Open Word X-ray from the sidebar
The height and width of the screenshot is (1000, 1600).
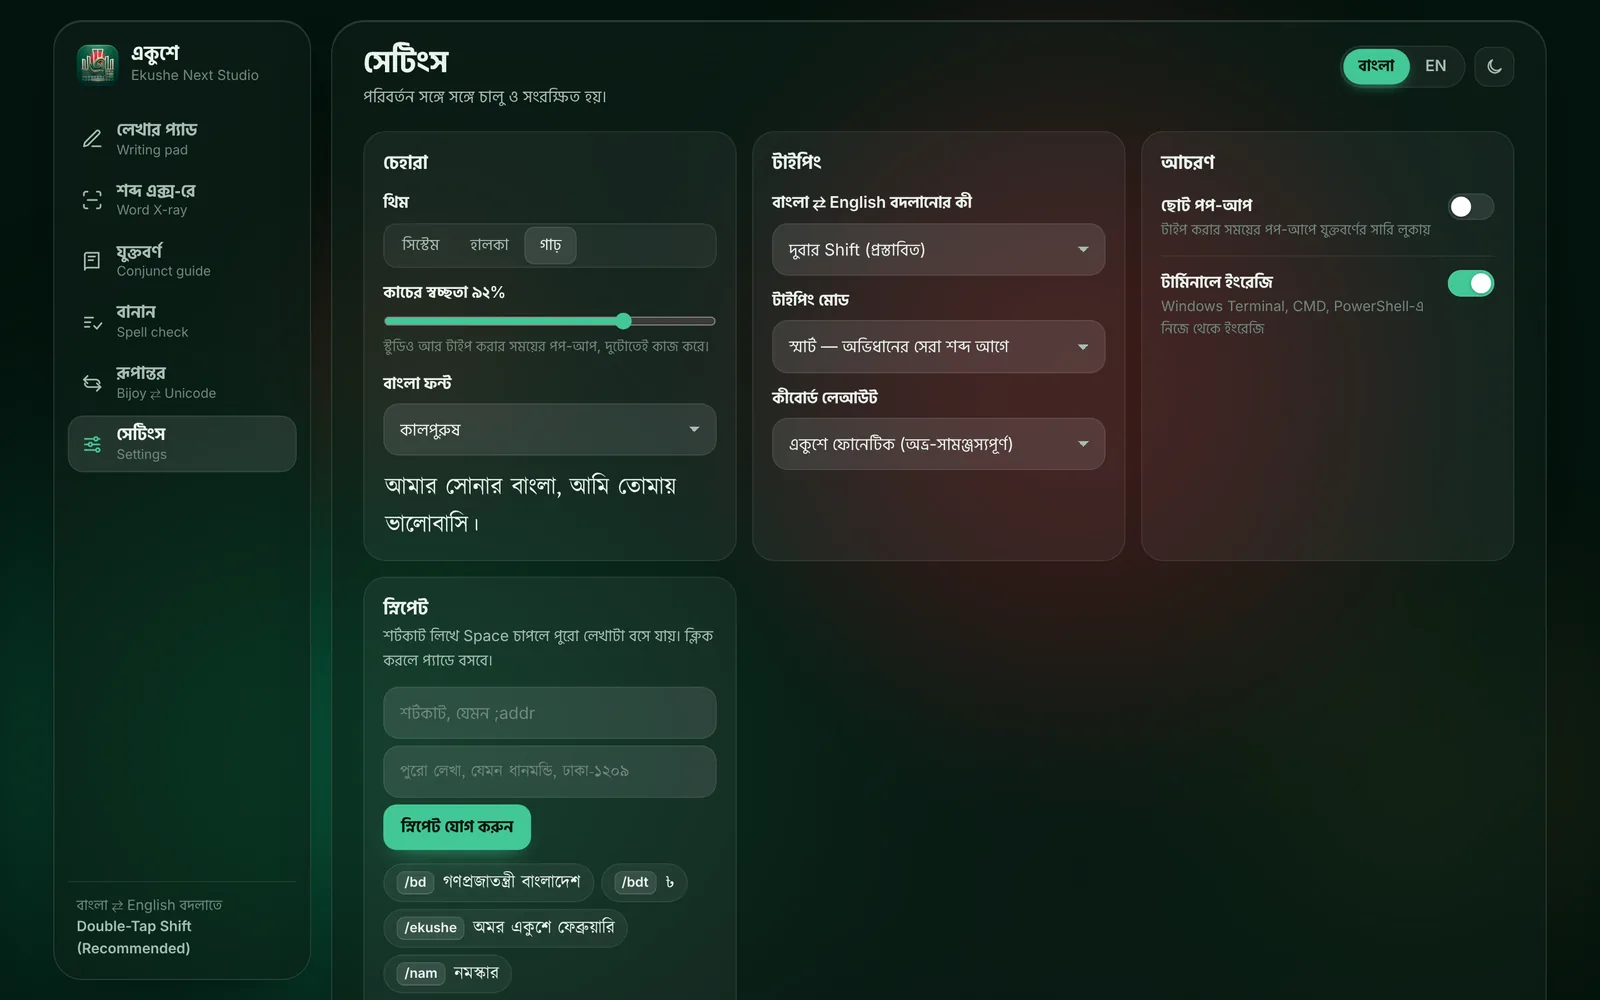coord(182,200)
